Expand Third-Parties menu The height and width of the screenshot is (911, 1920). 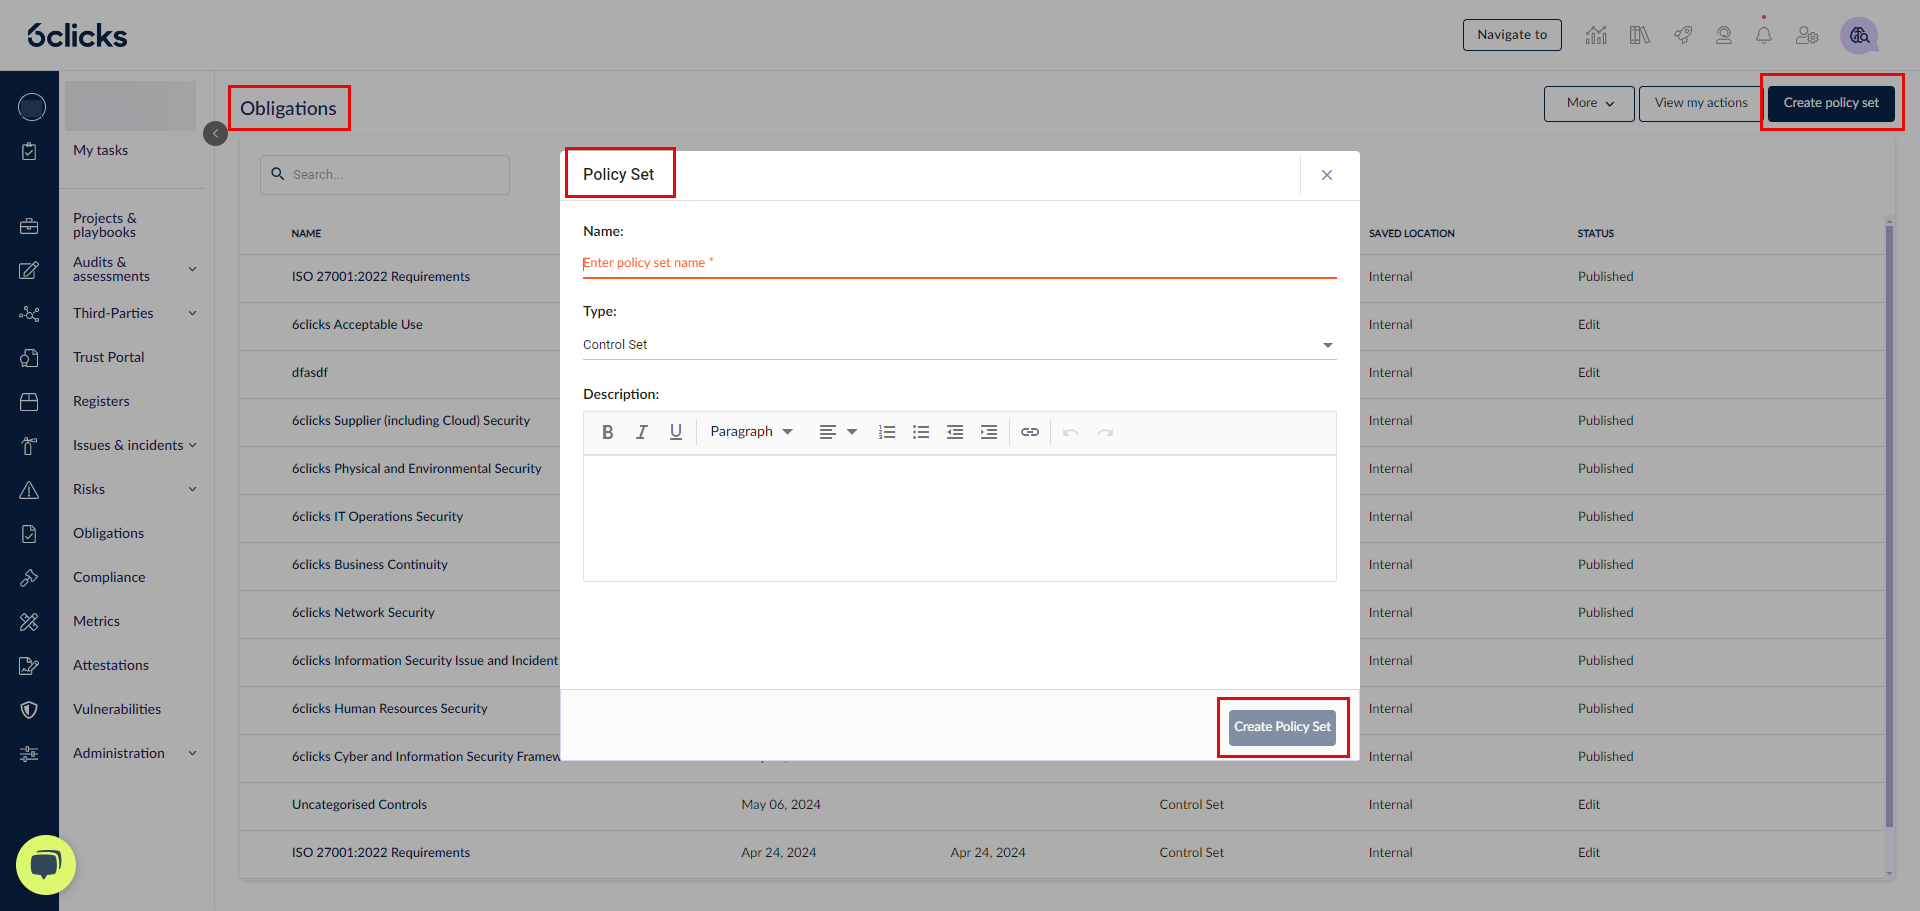193,313
